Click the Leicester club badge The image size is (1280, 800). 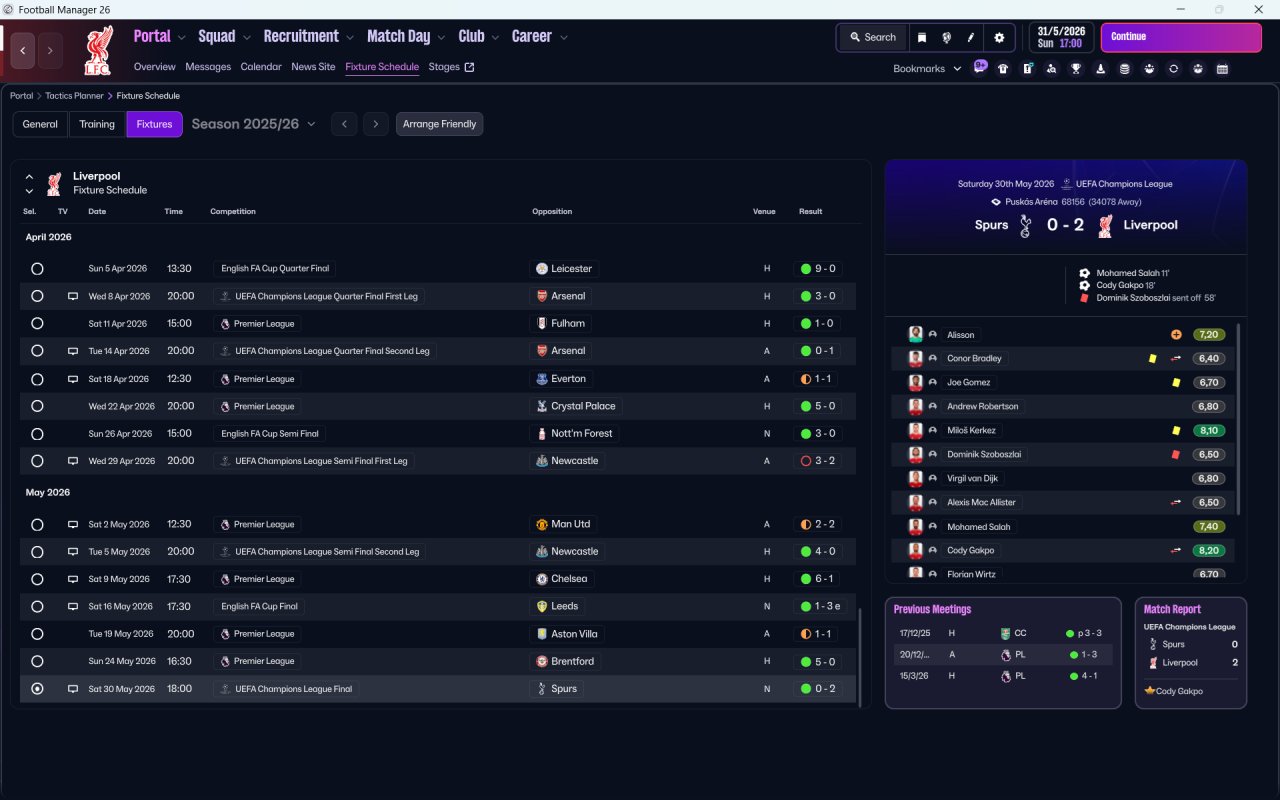pos(541,269)
